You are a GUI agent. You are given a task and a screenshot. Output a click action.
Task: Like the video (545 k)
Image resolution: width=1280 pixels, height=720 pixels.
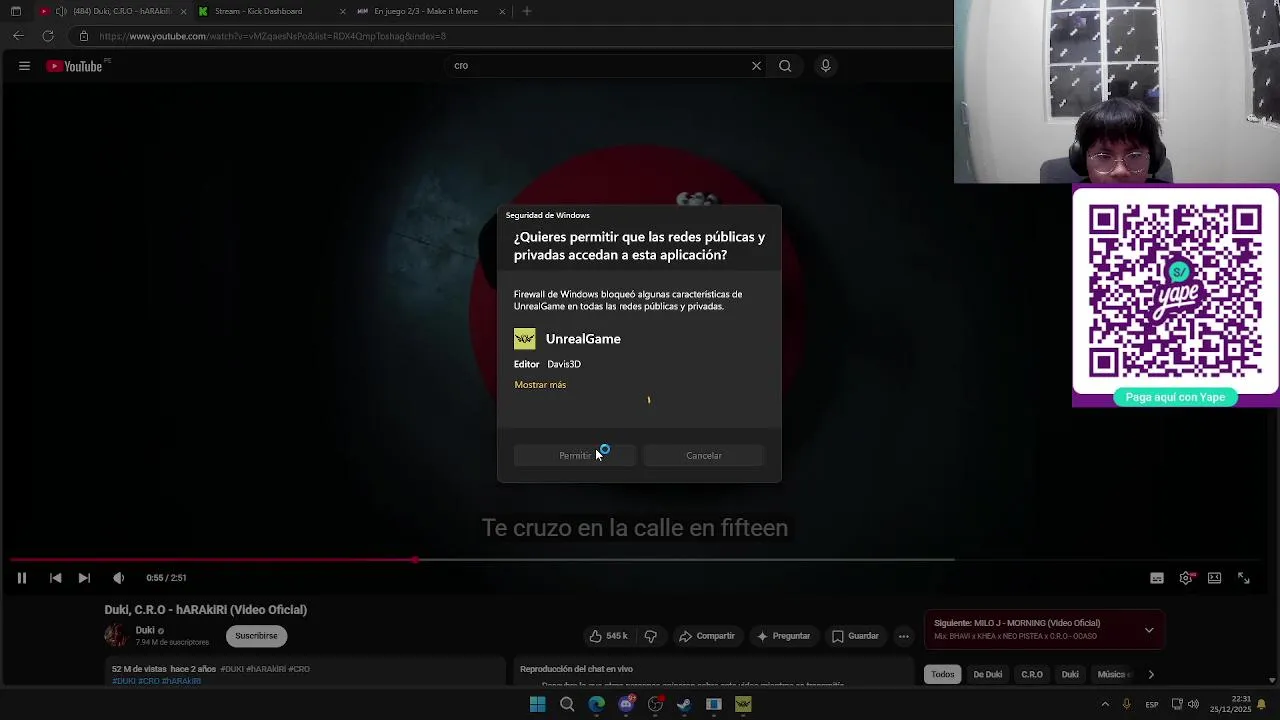click(608, 636)
